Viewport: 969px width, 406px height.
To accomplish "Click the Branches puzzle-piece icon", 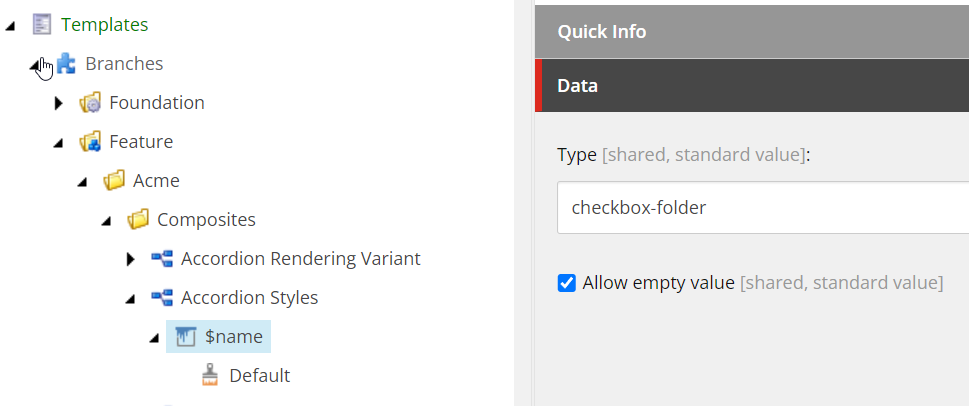I will [66, 64].
